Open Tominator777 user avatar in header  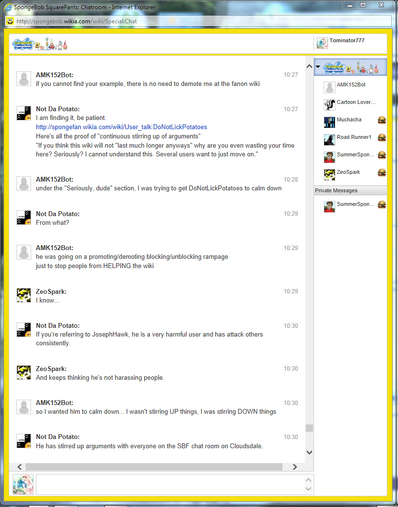(322, 43)
